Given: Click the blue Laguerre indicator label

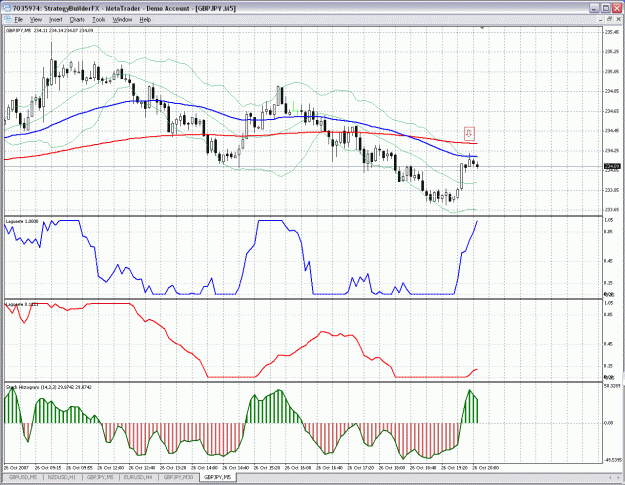Looking at the screenshot, I should 22,221.
